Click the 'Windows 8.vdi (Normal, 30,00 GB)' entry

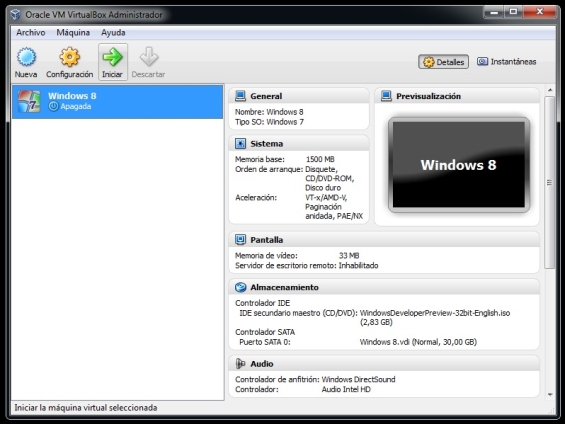pos(418,342)
